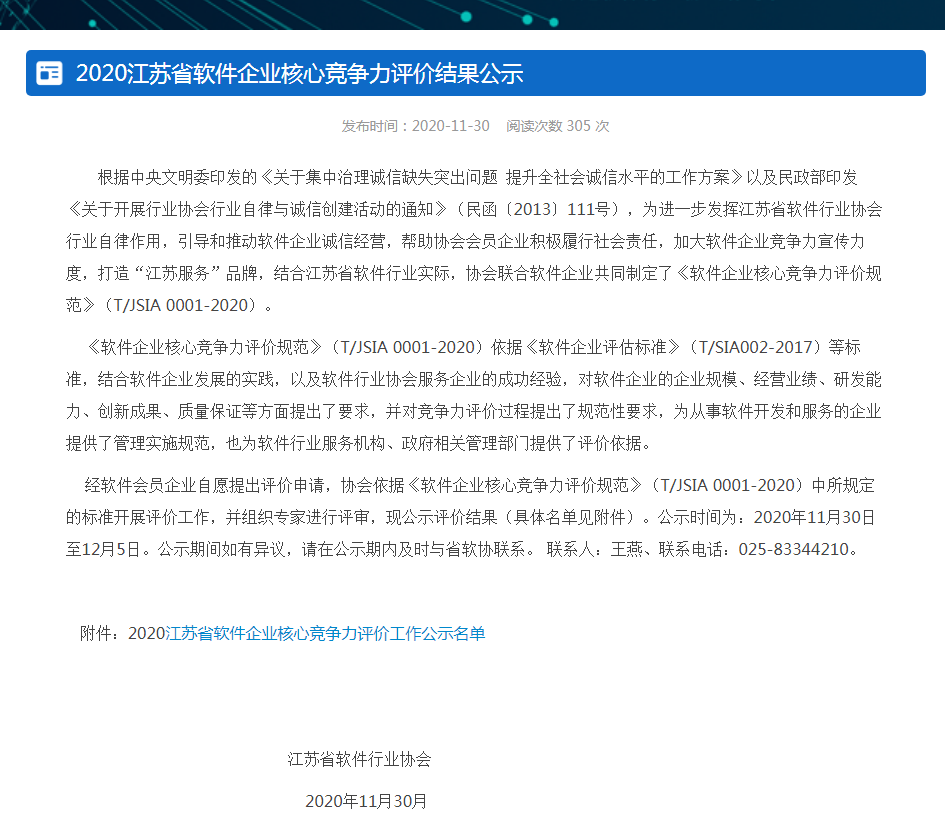The width and height of the screenshot is (945, 818).
Task: Click the closing date 2020年11月30月
Action: tap(366, 801)
